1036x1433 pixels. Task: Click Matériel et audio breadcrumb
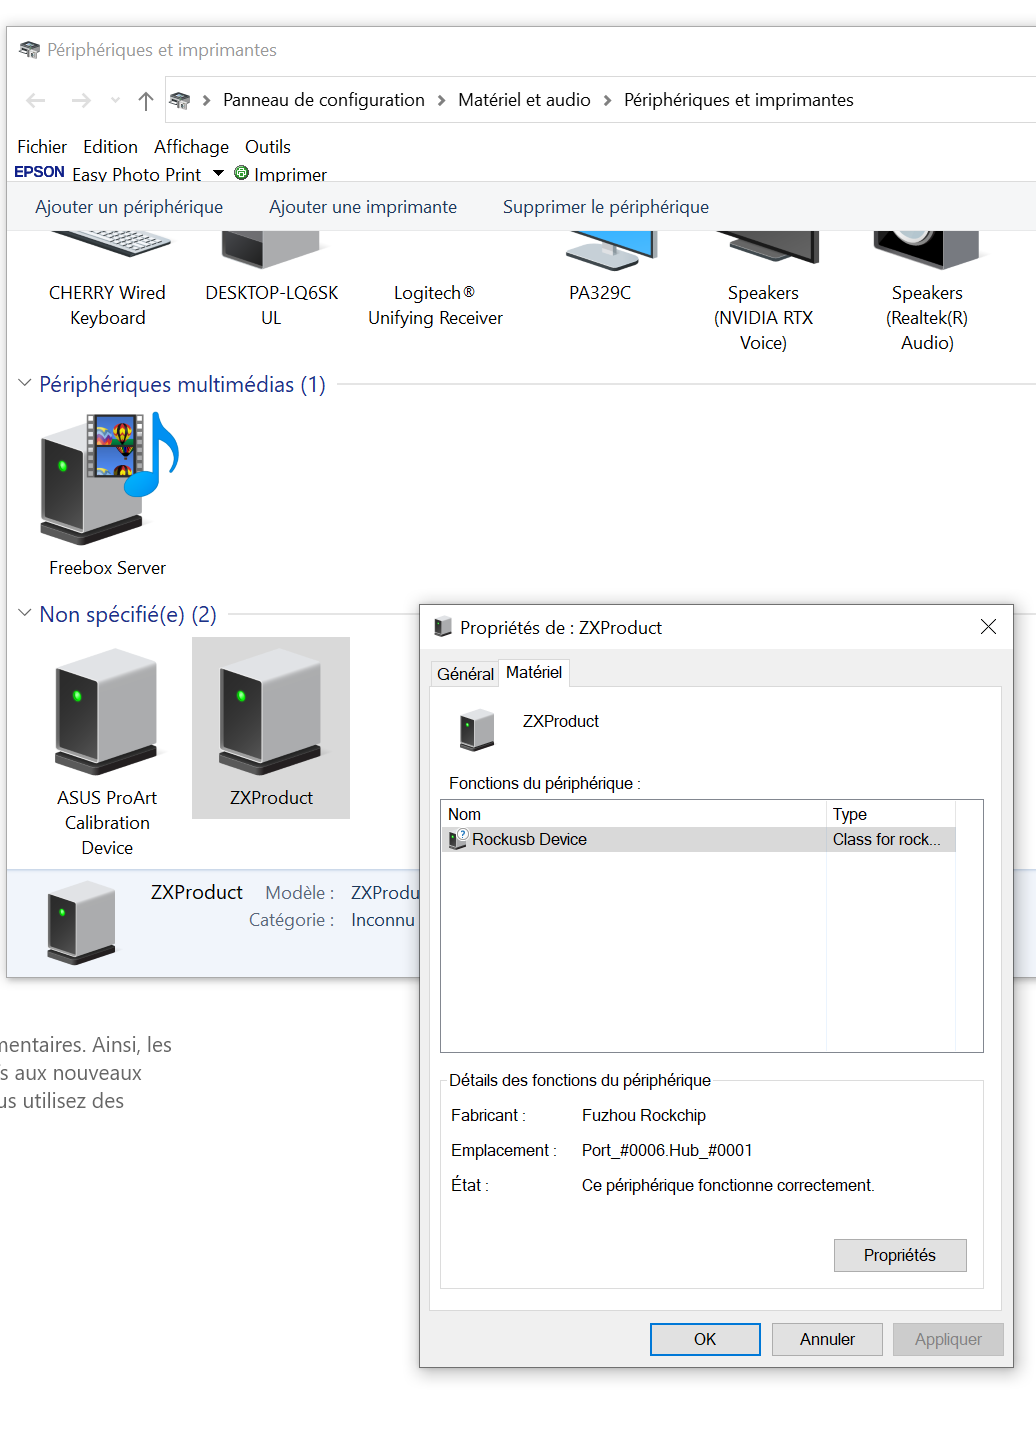point(524,100)
